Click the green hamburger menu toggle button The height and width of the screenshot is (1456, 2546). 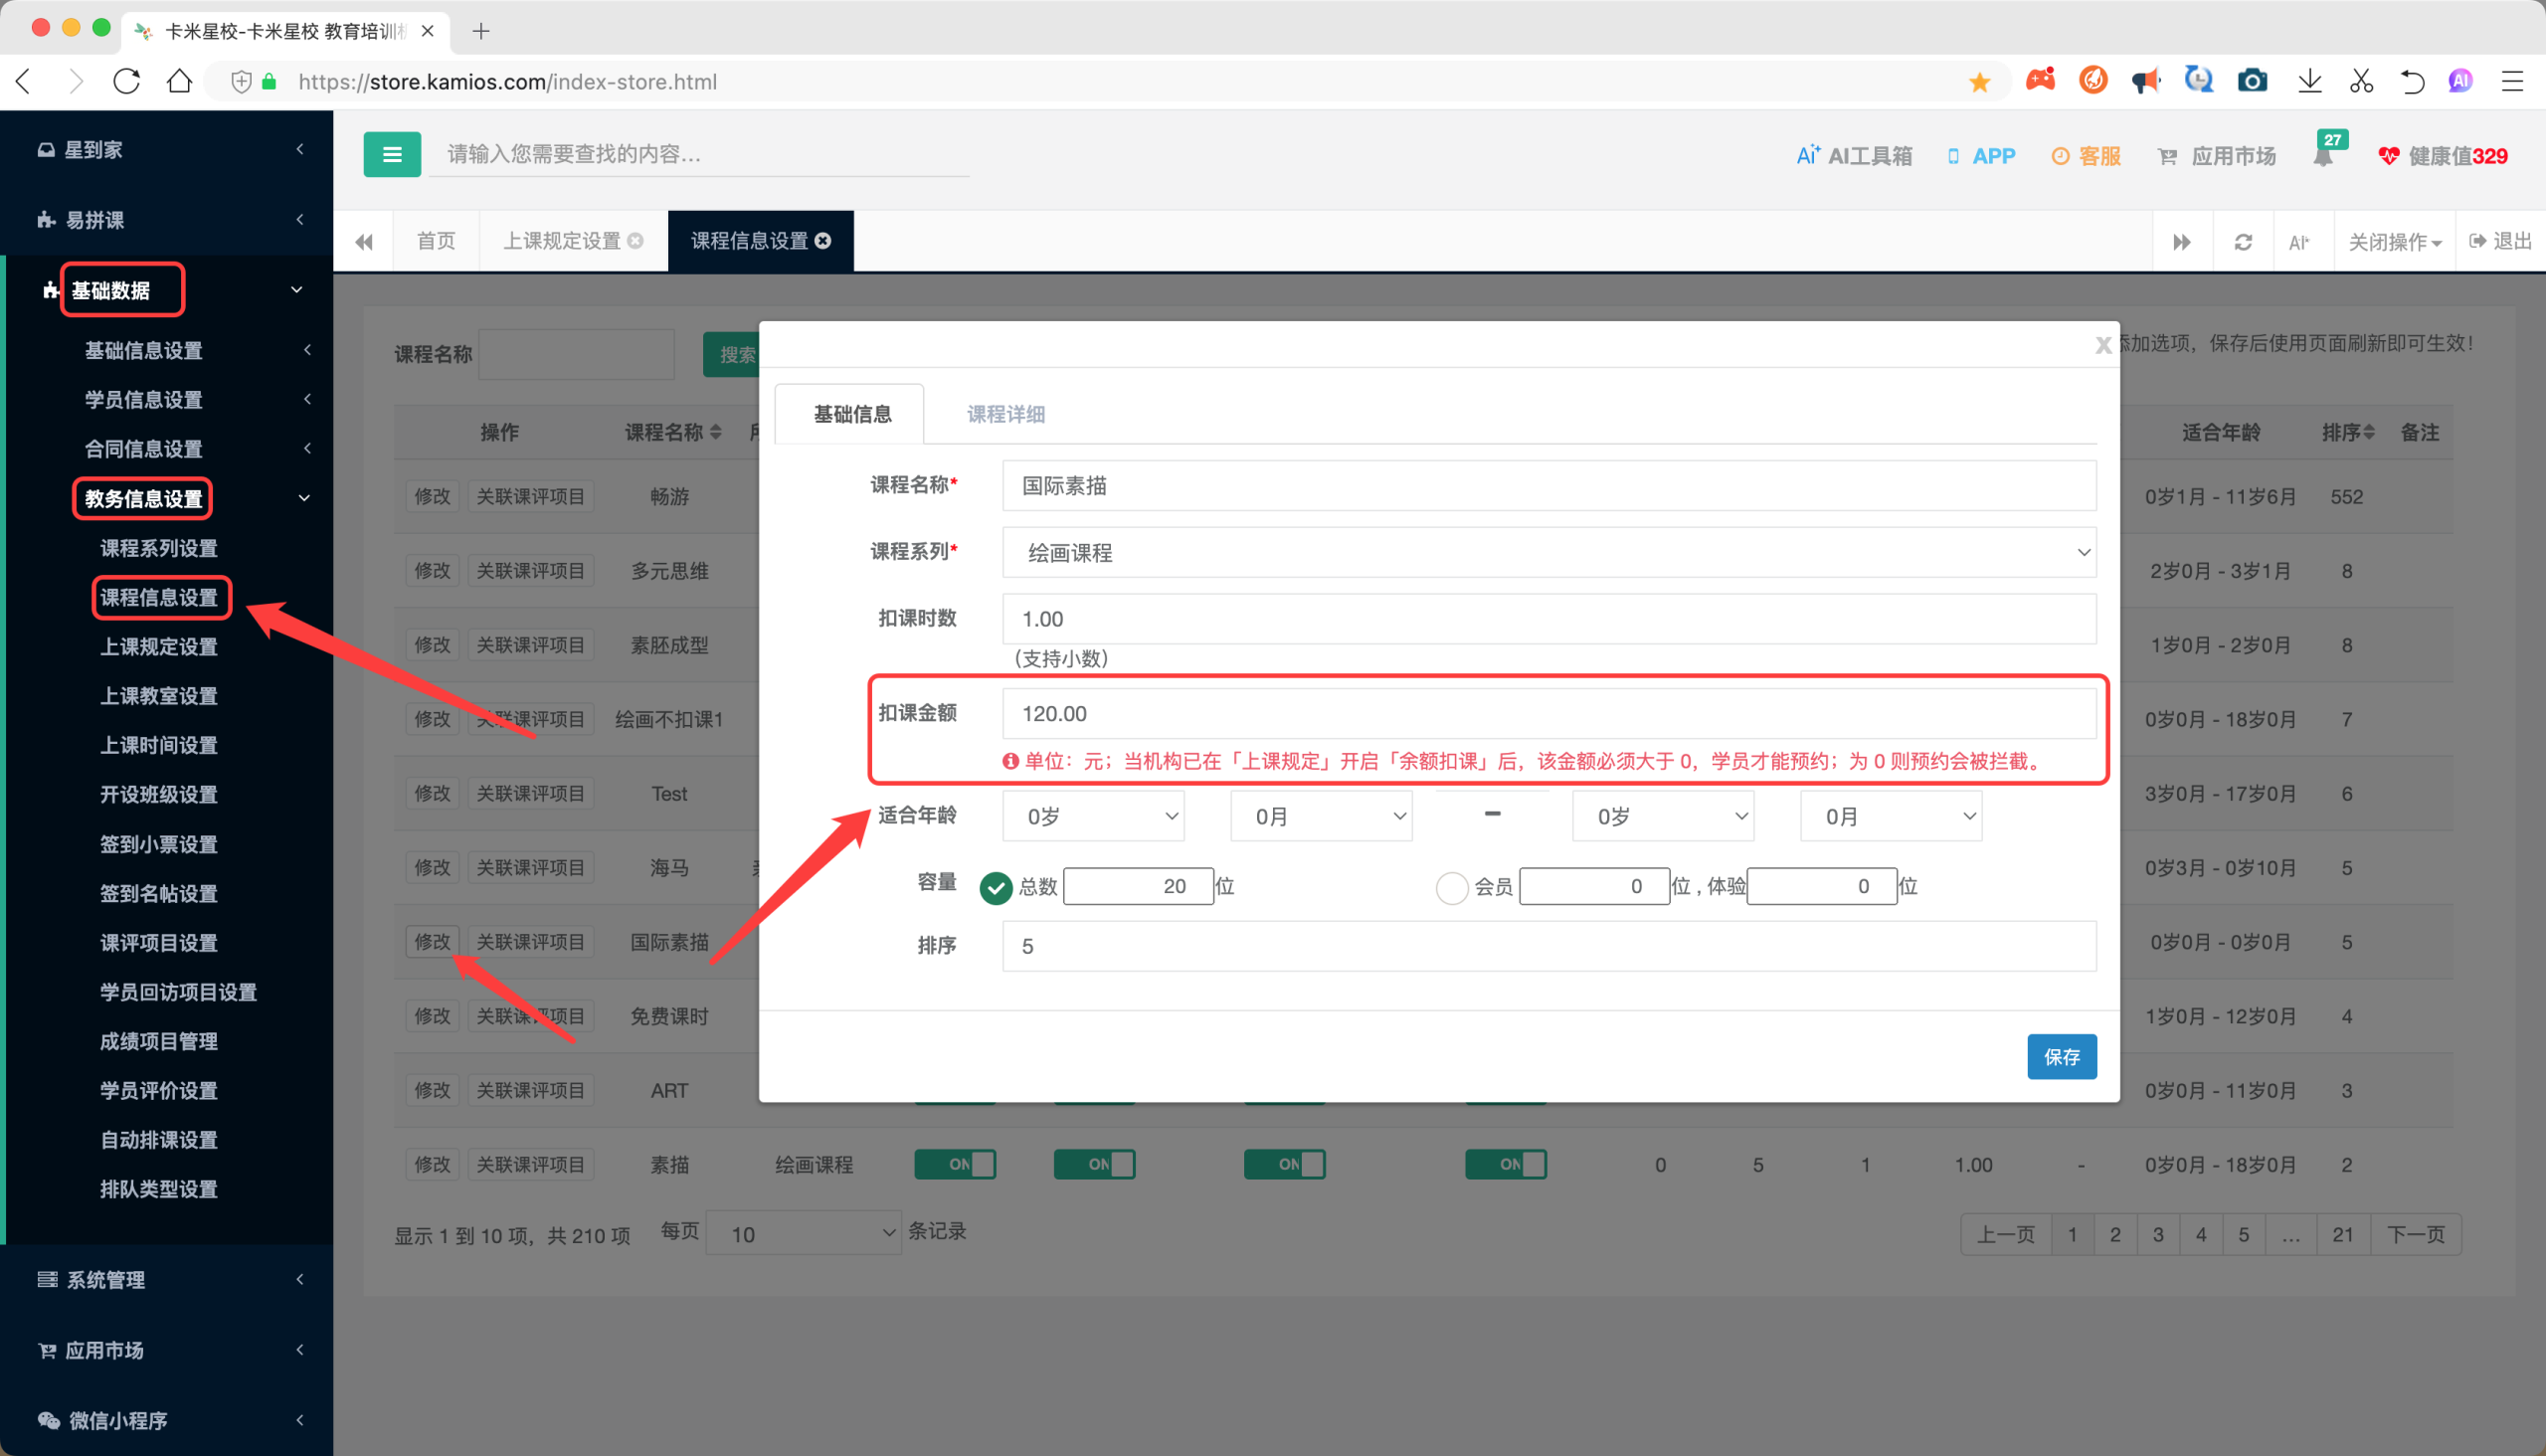(x=392, y=154)
